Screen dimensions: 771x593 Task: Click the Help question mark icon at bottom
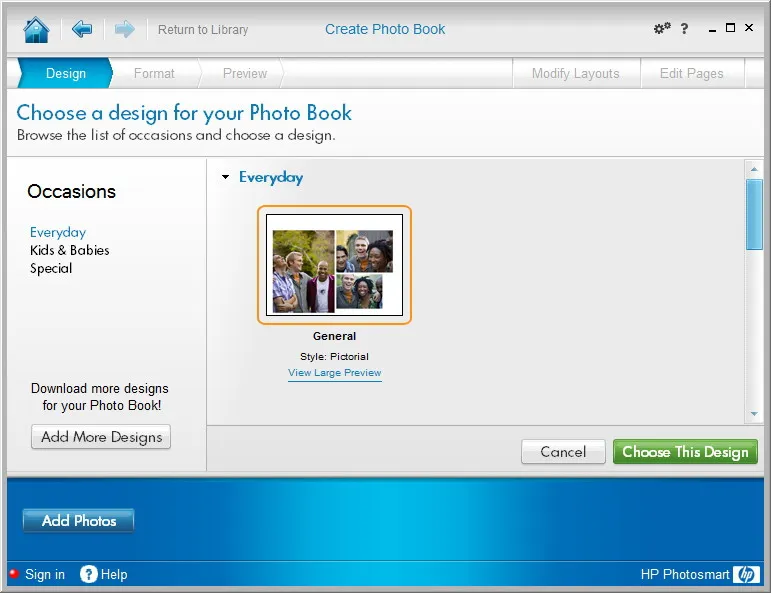[x=89, y=574]
